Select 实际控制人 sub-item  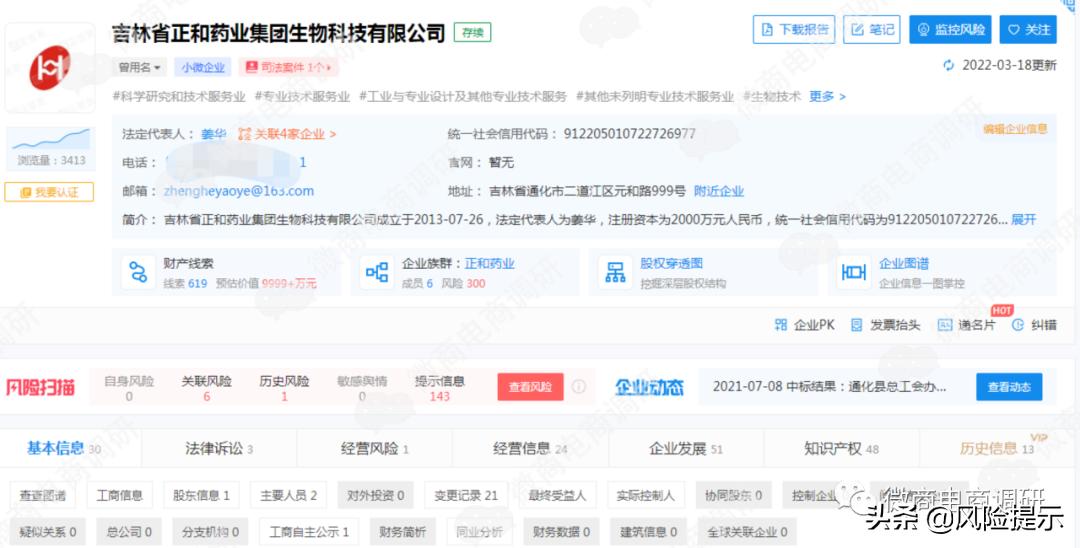pos(645,495)
